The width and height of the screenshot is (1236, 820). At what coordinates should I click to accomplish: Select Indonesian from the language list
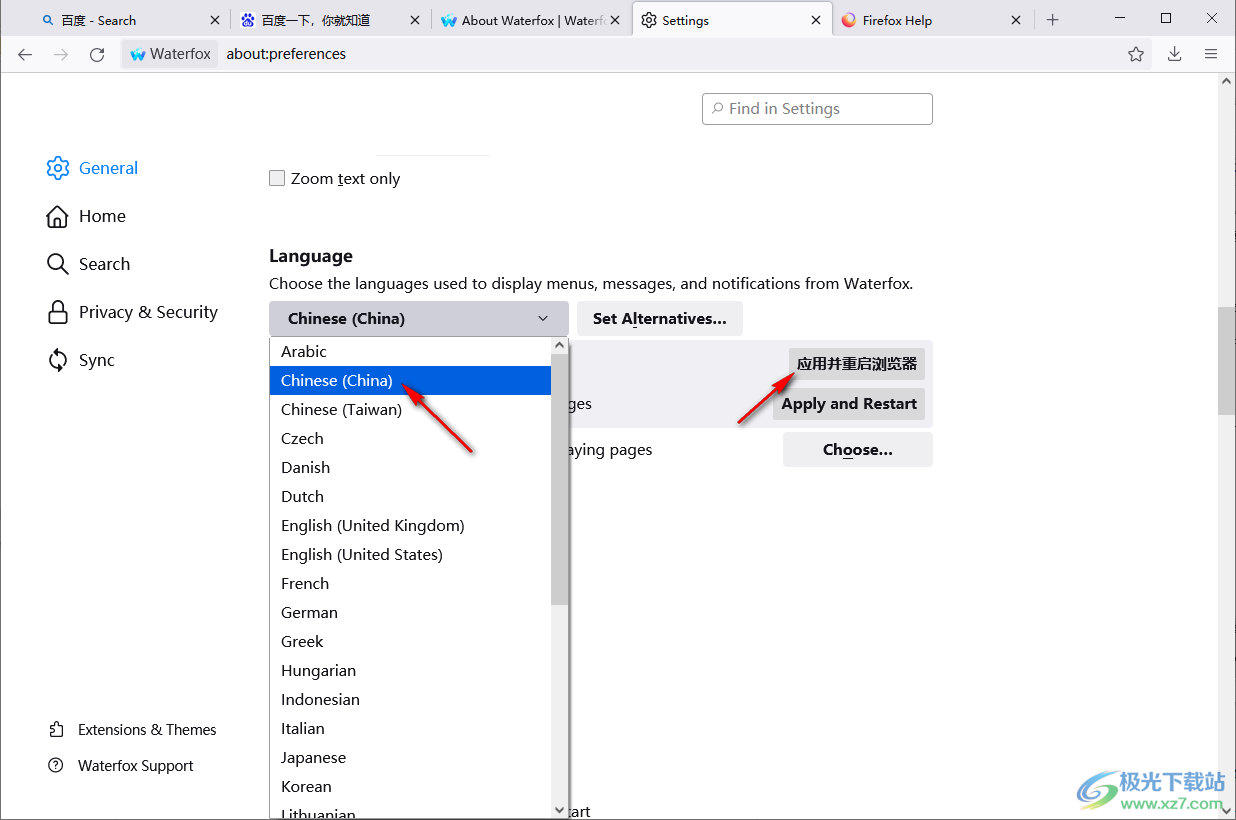[x=410, y=699]
